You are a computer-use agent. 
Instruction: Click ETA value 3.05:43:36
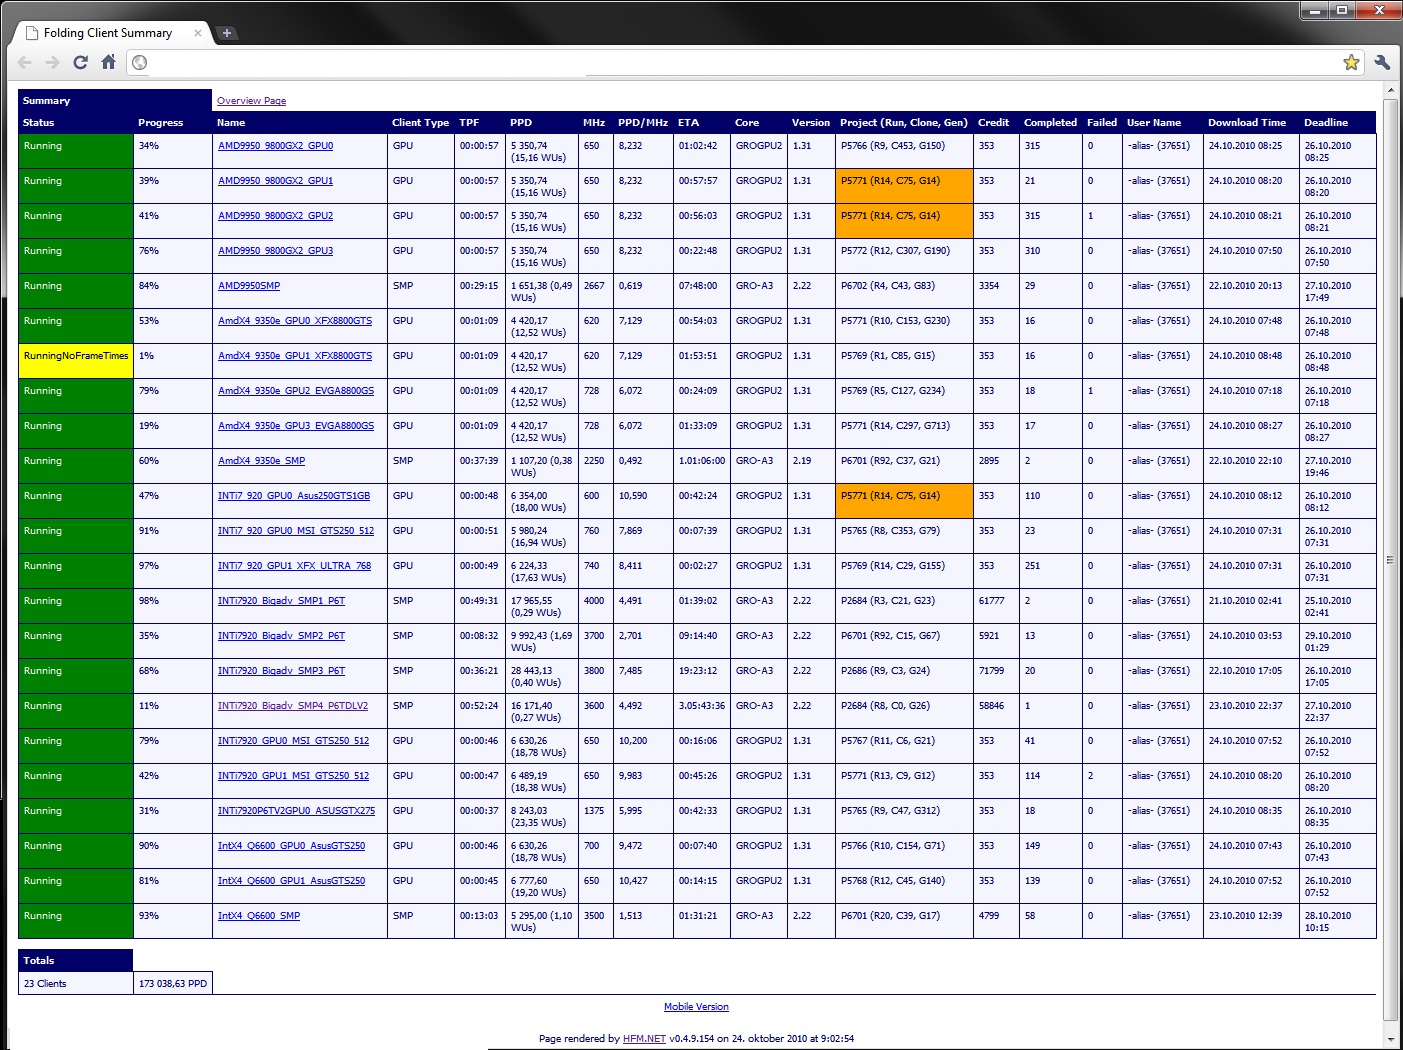point(702,706)
